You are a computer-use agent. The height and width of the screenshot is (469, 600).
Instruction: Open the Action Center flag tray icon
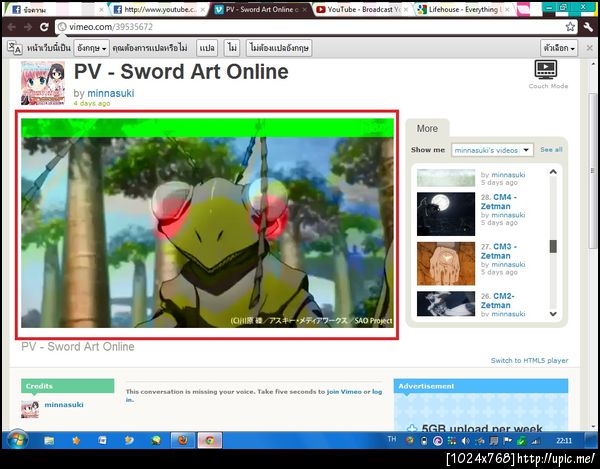click(507, 441)
